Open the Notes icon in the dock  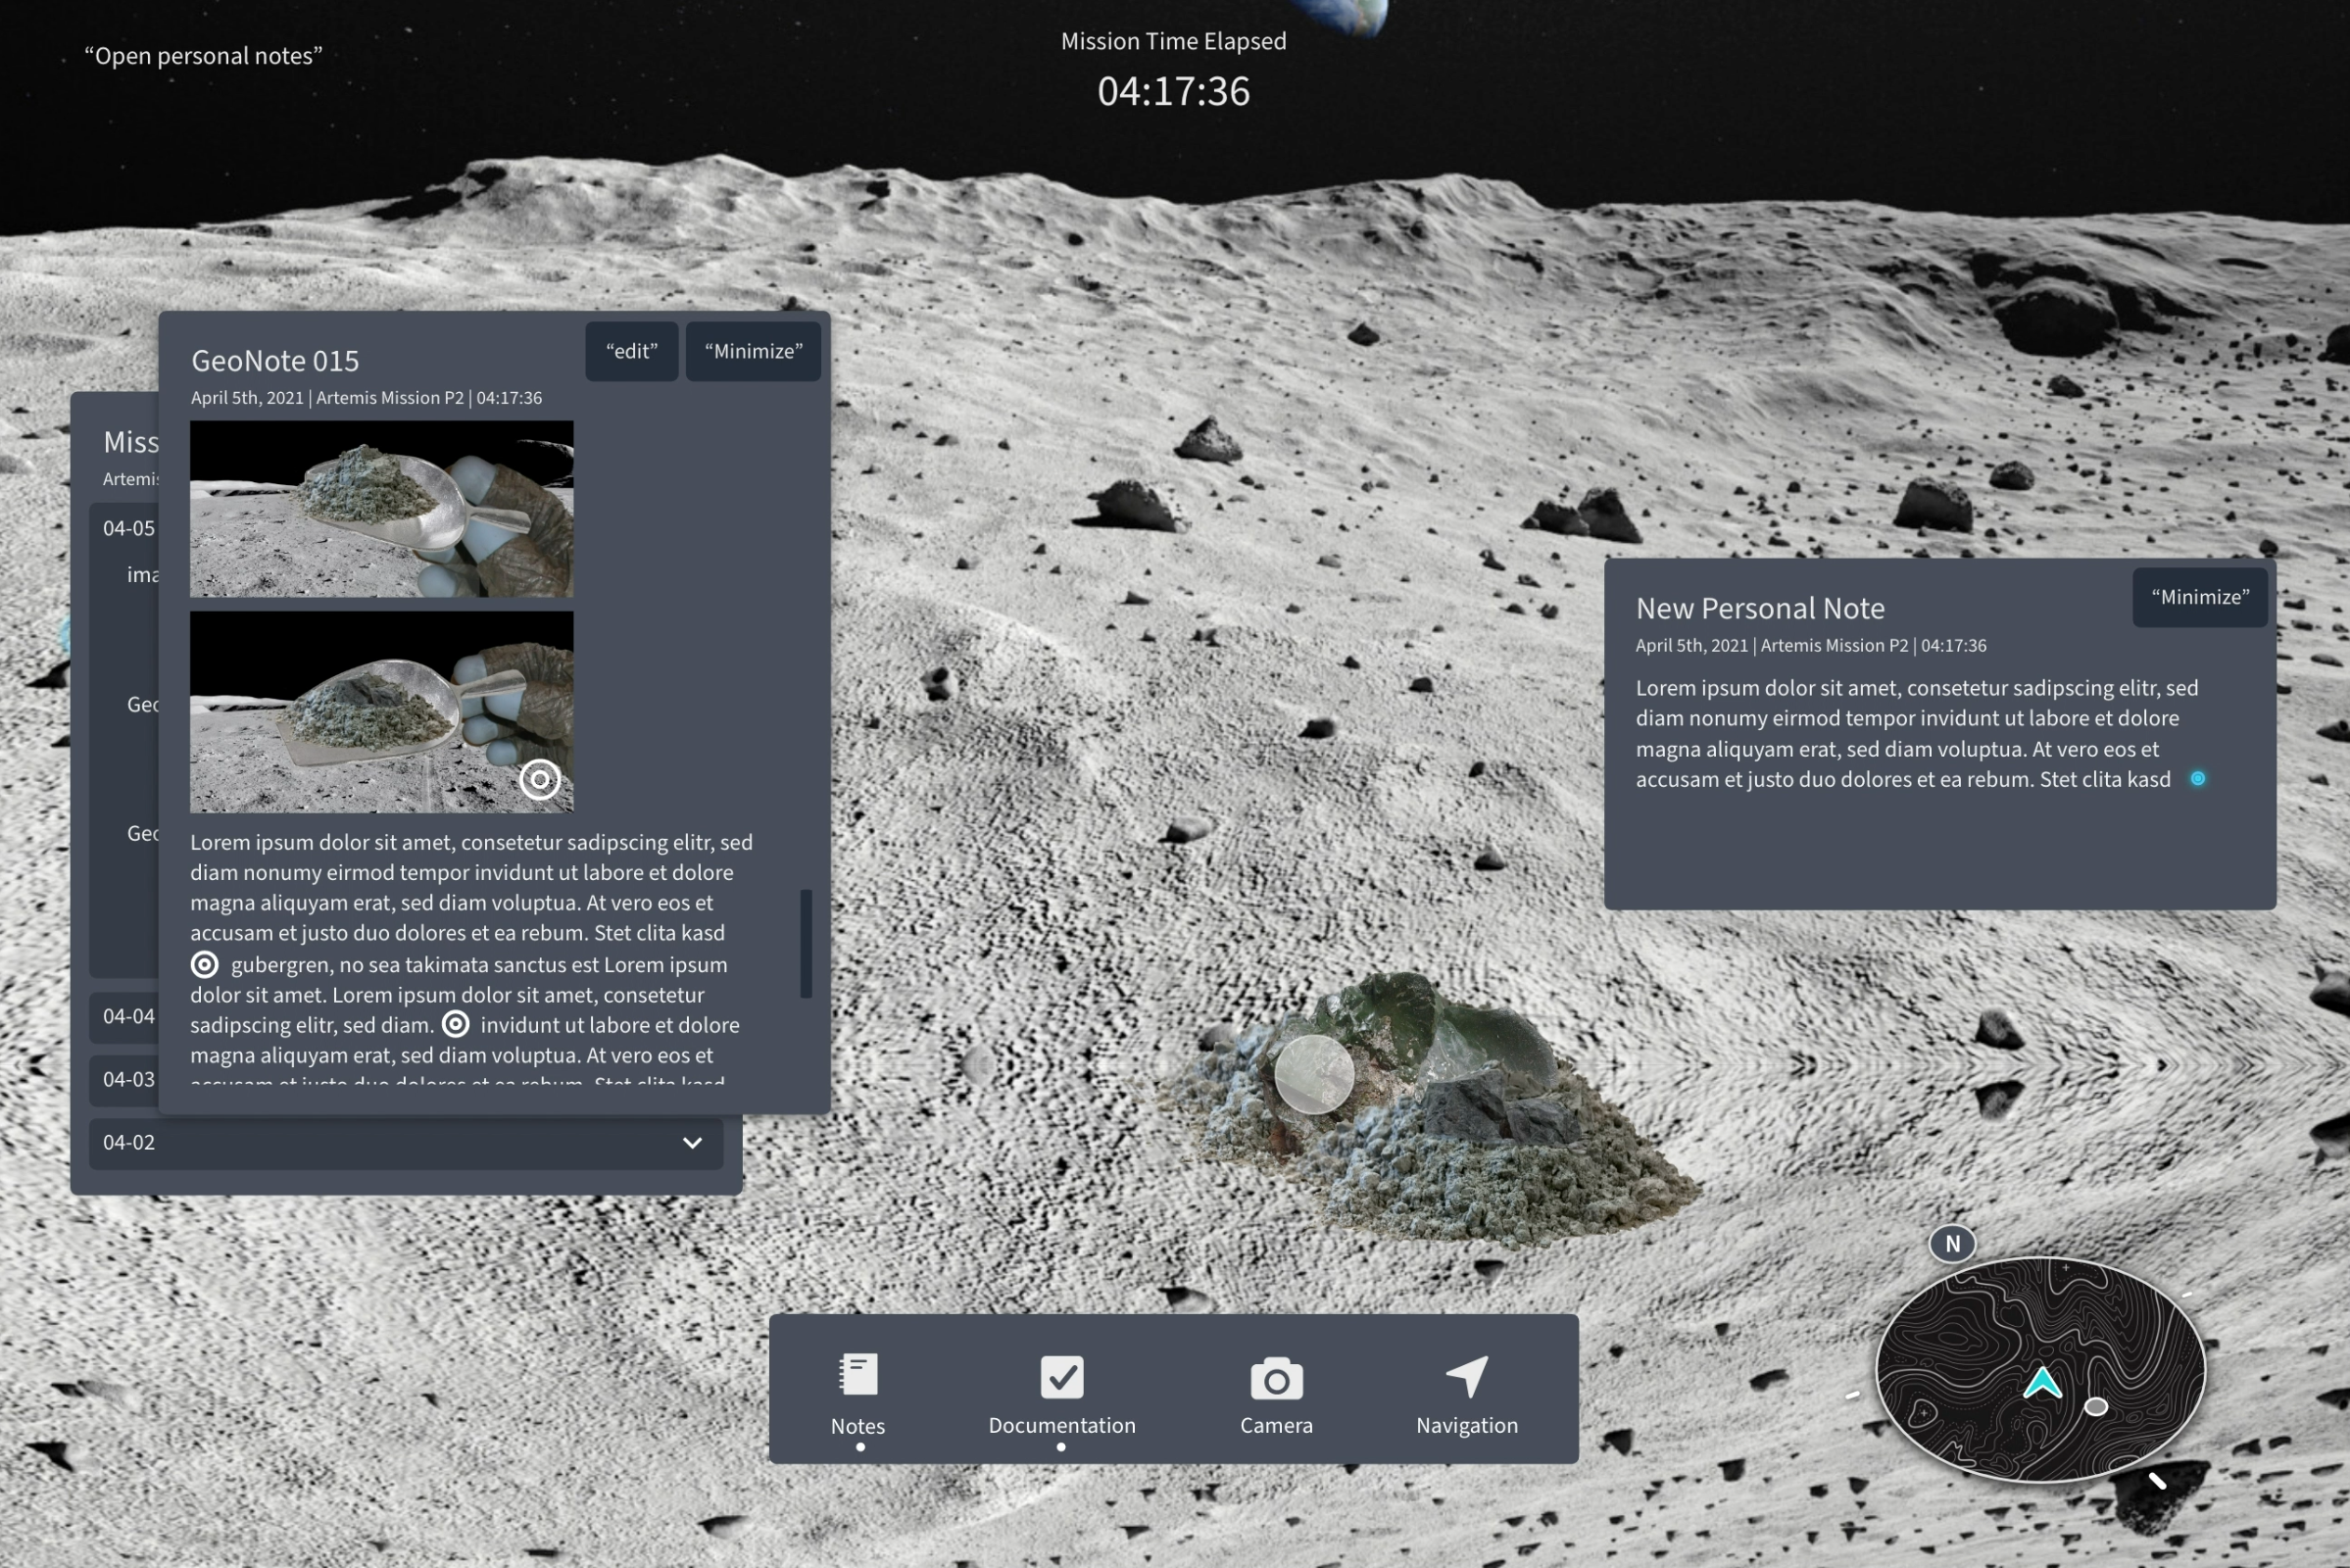[858, 1375]
